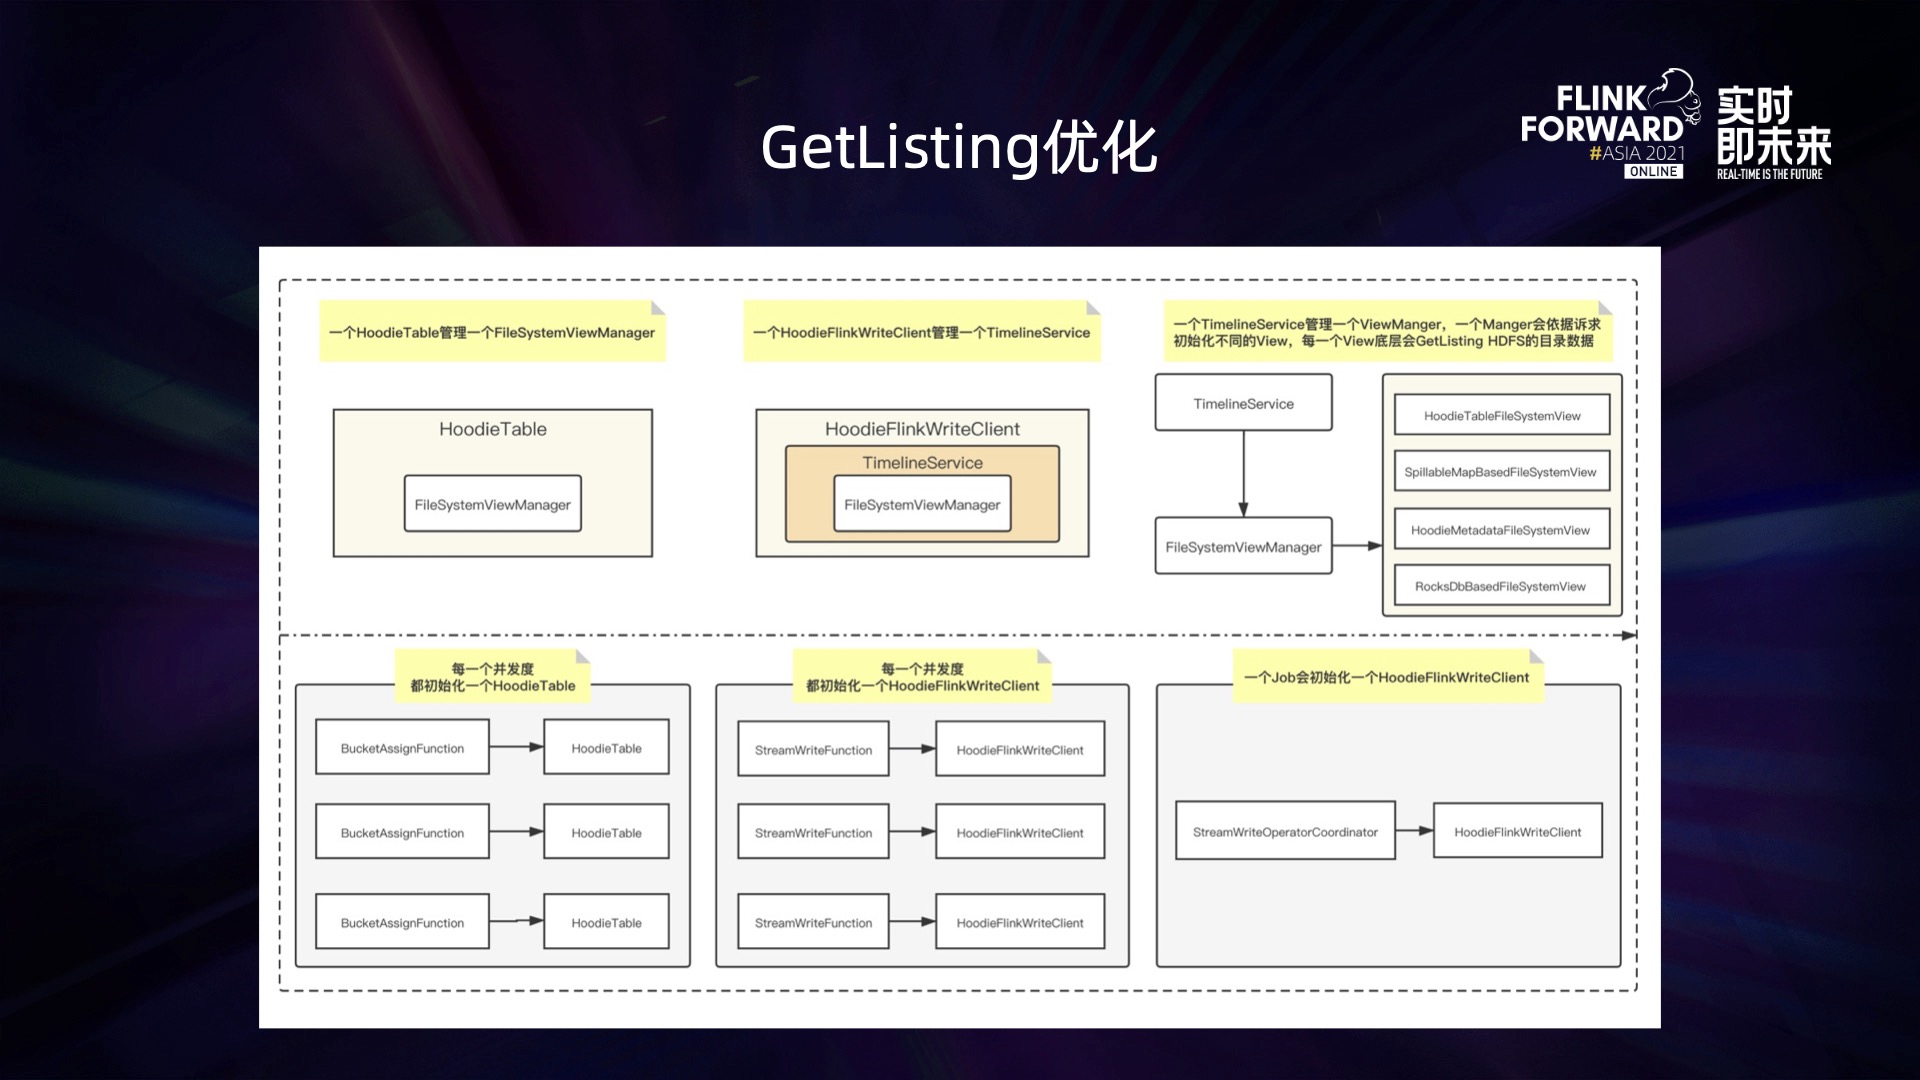Image resolution: width=1920 pixels, height=1080 pixels.
Task: Click FileSystemViewManager inside HoodieTable container
Action: coord(492,505)
